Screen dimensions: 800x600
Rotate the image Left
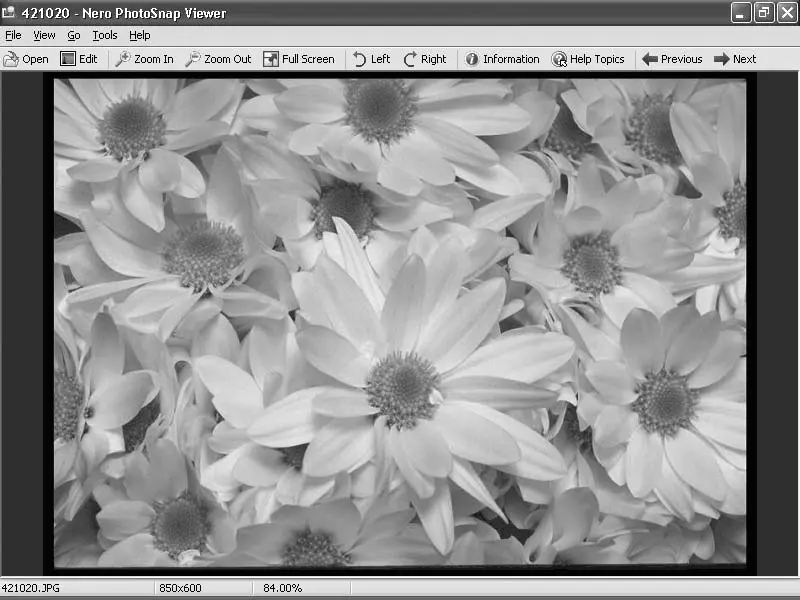click(x=371, y=59)
